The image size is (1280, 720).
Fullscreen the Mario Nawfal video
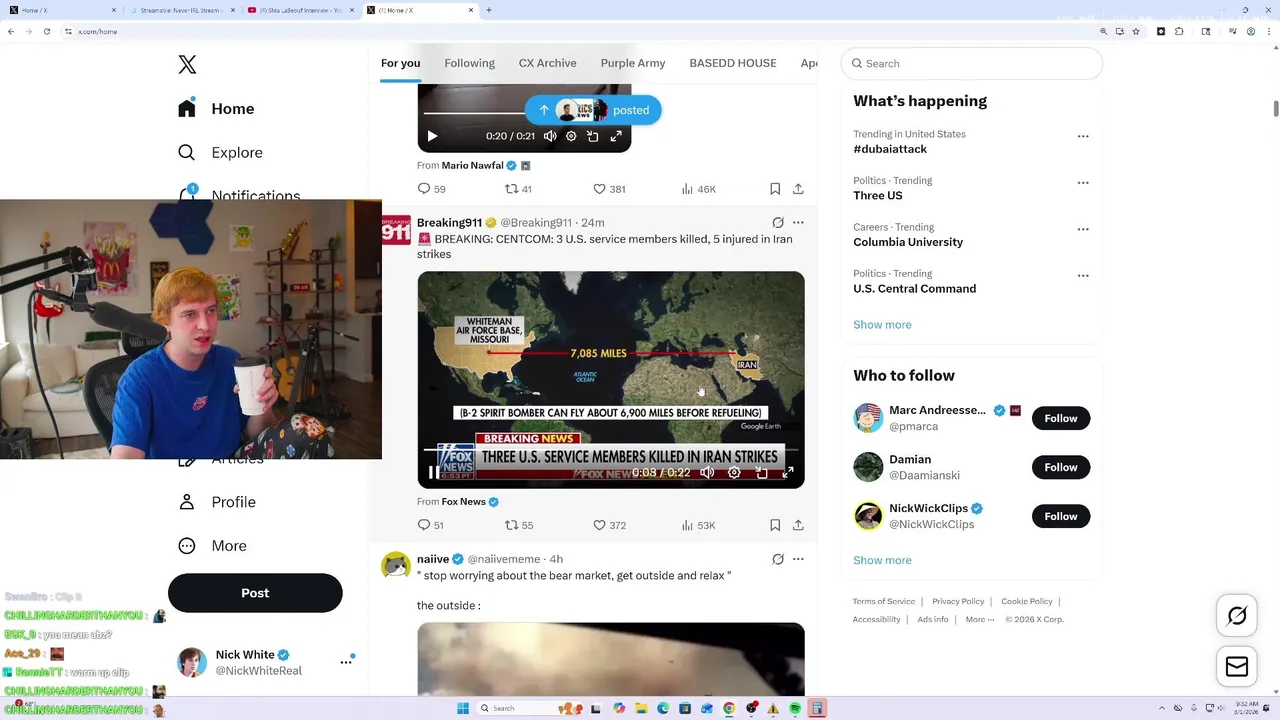[x=616, y=136]
